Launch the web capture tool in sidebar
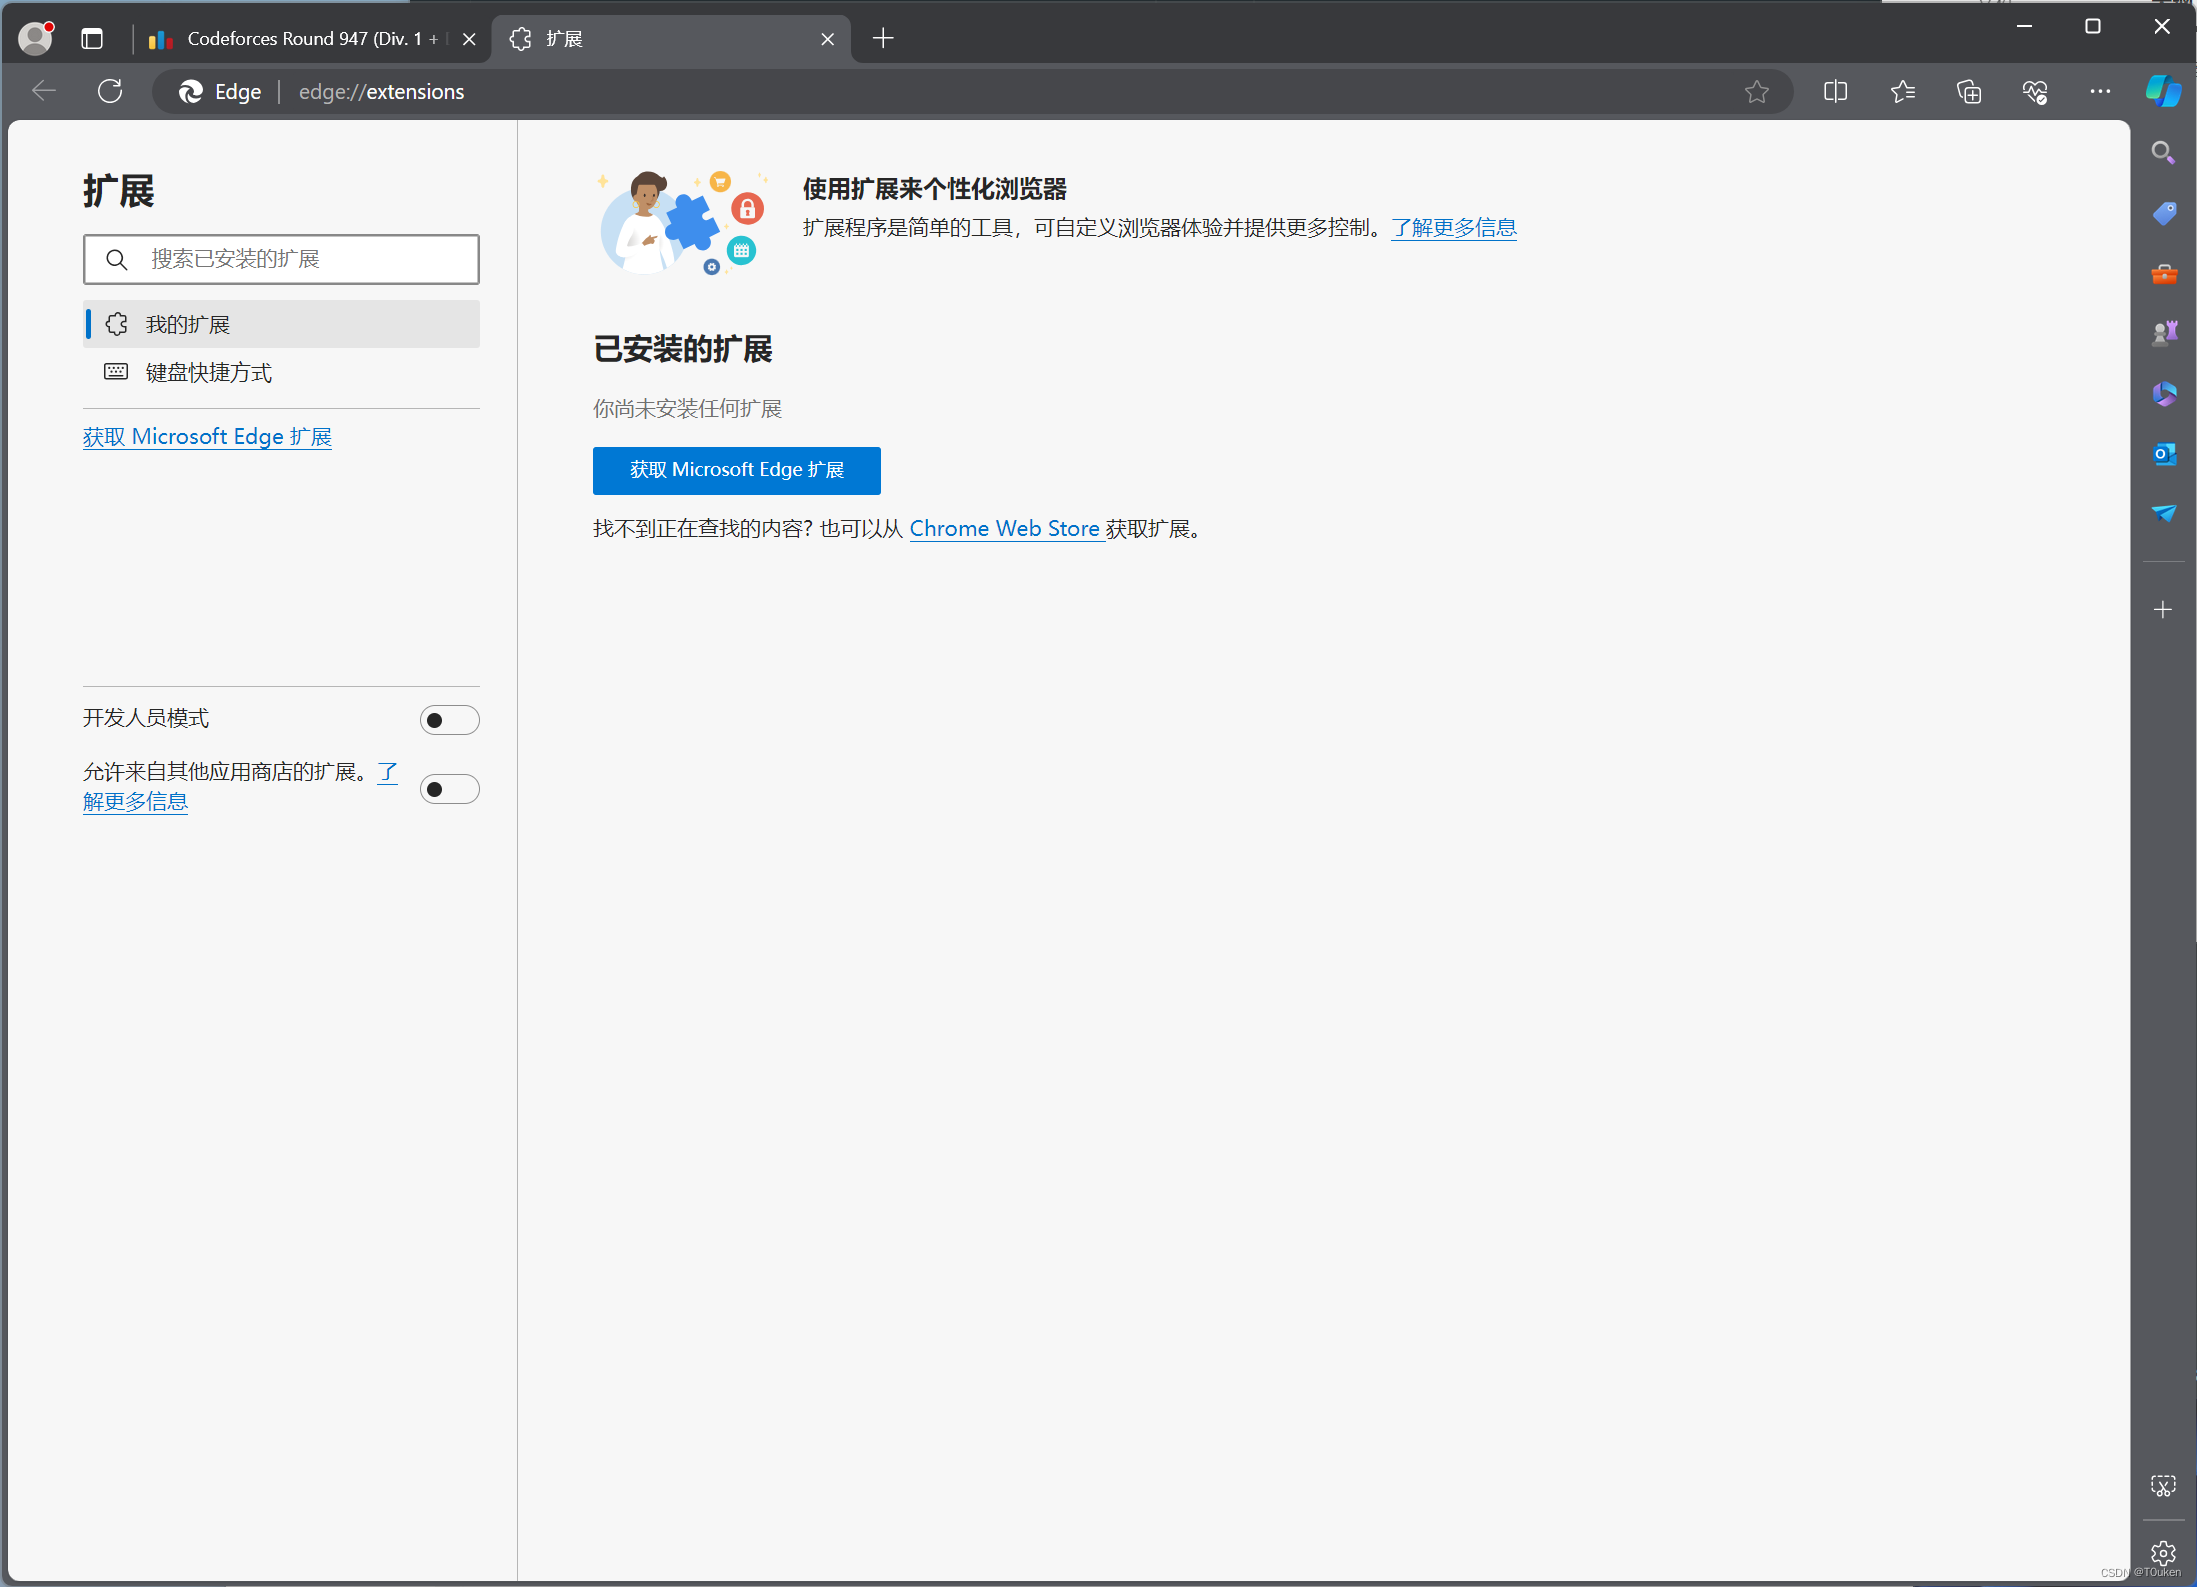 point(2163,1484)
